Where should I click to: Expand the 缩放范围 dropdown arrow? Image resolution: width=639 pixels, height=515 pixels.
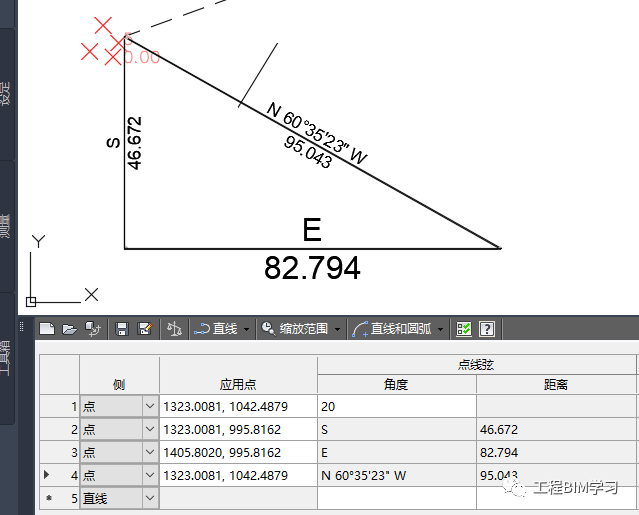[337, 329]
